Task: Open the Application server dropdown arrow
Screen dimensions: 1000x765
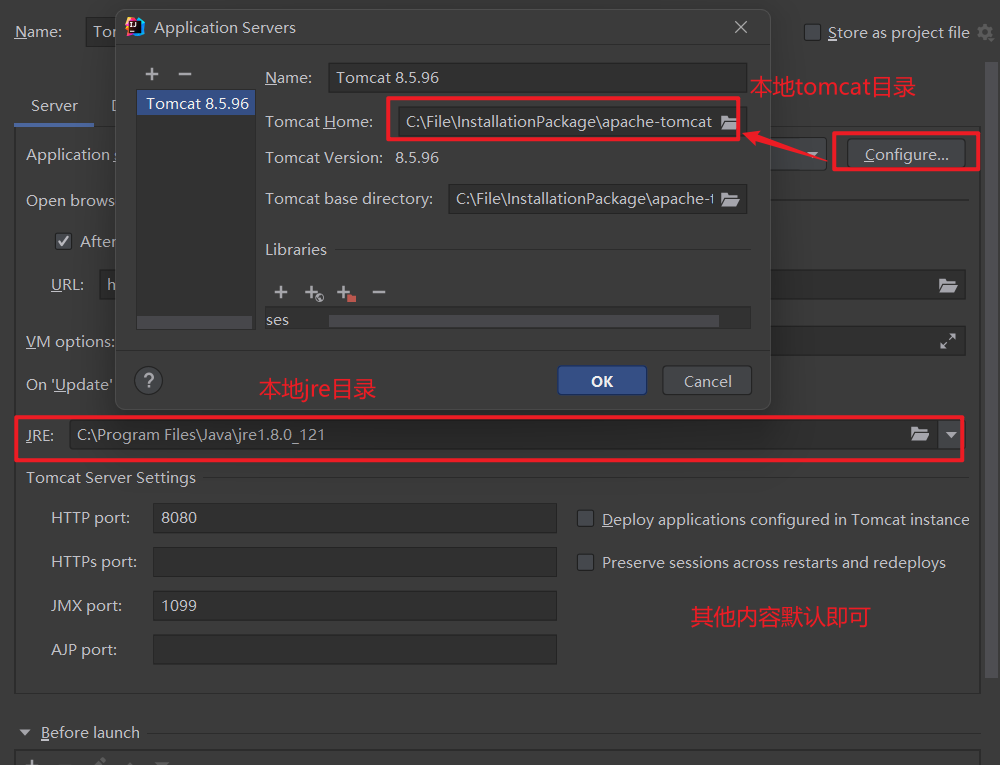Action: 812,154
